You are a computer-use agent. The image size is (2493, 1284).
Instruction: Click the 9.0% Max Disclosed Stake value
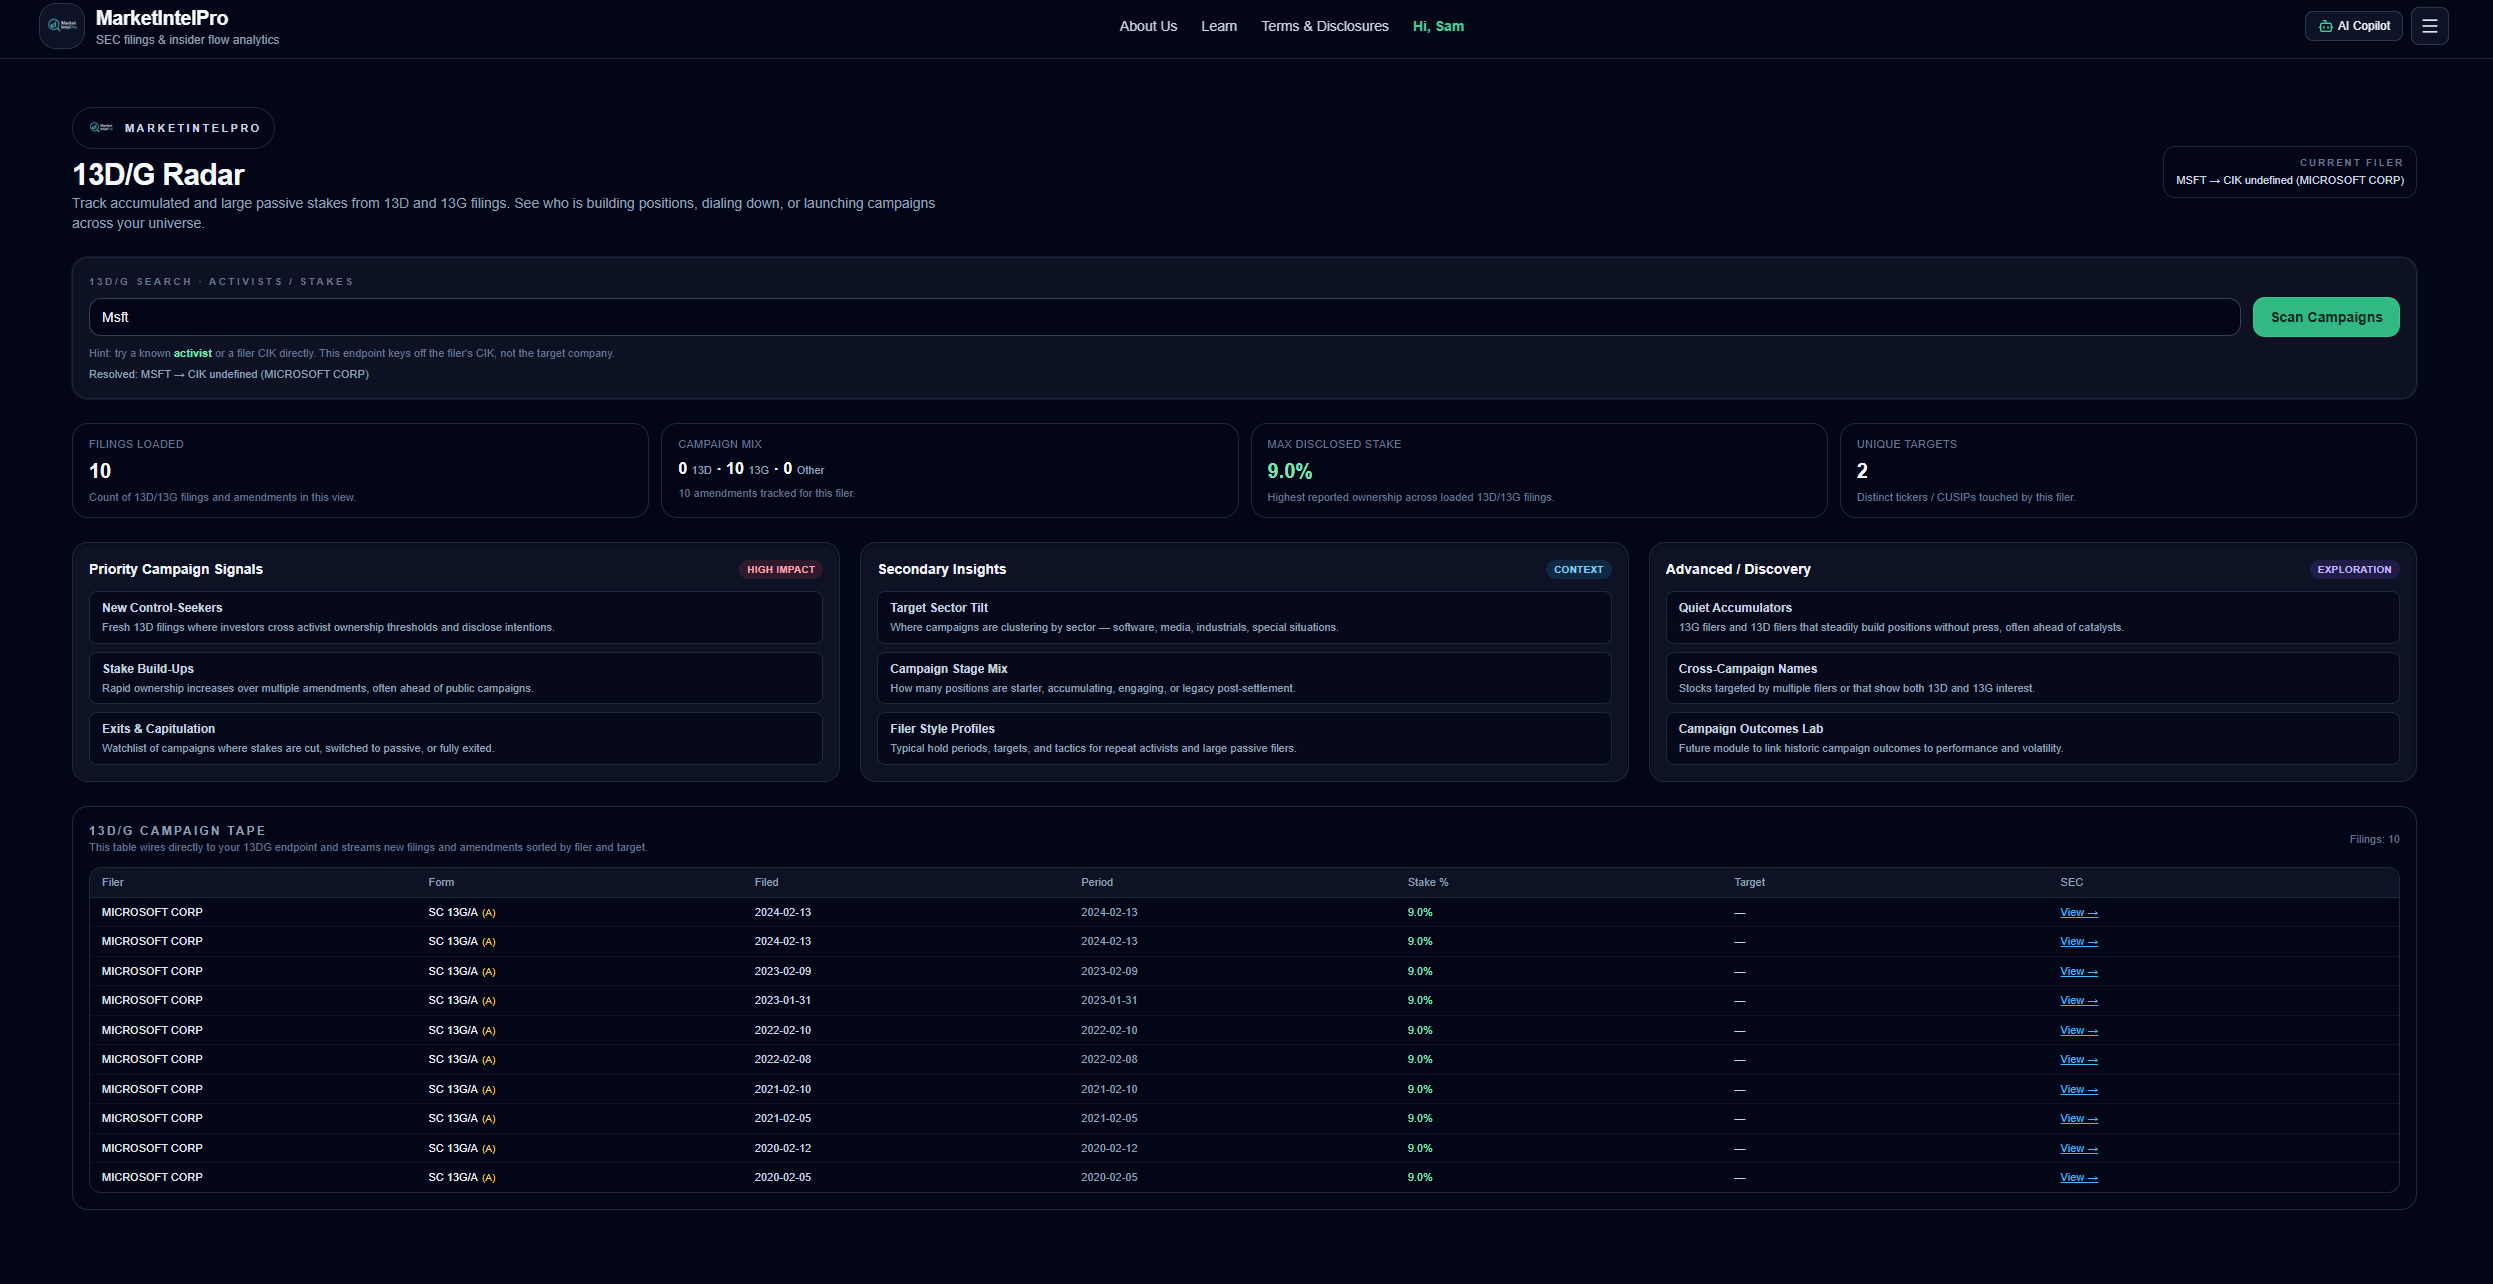point(1289,470)
